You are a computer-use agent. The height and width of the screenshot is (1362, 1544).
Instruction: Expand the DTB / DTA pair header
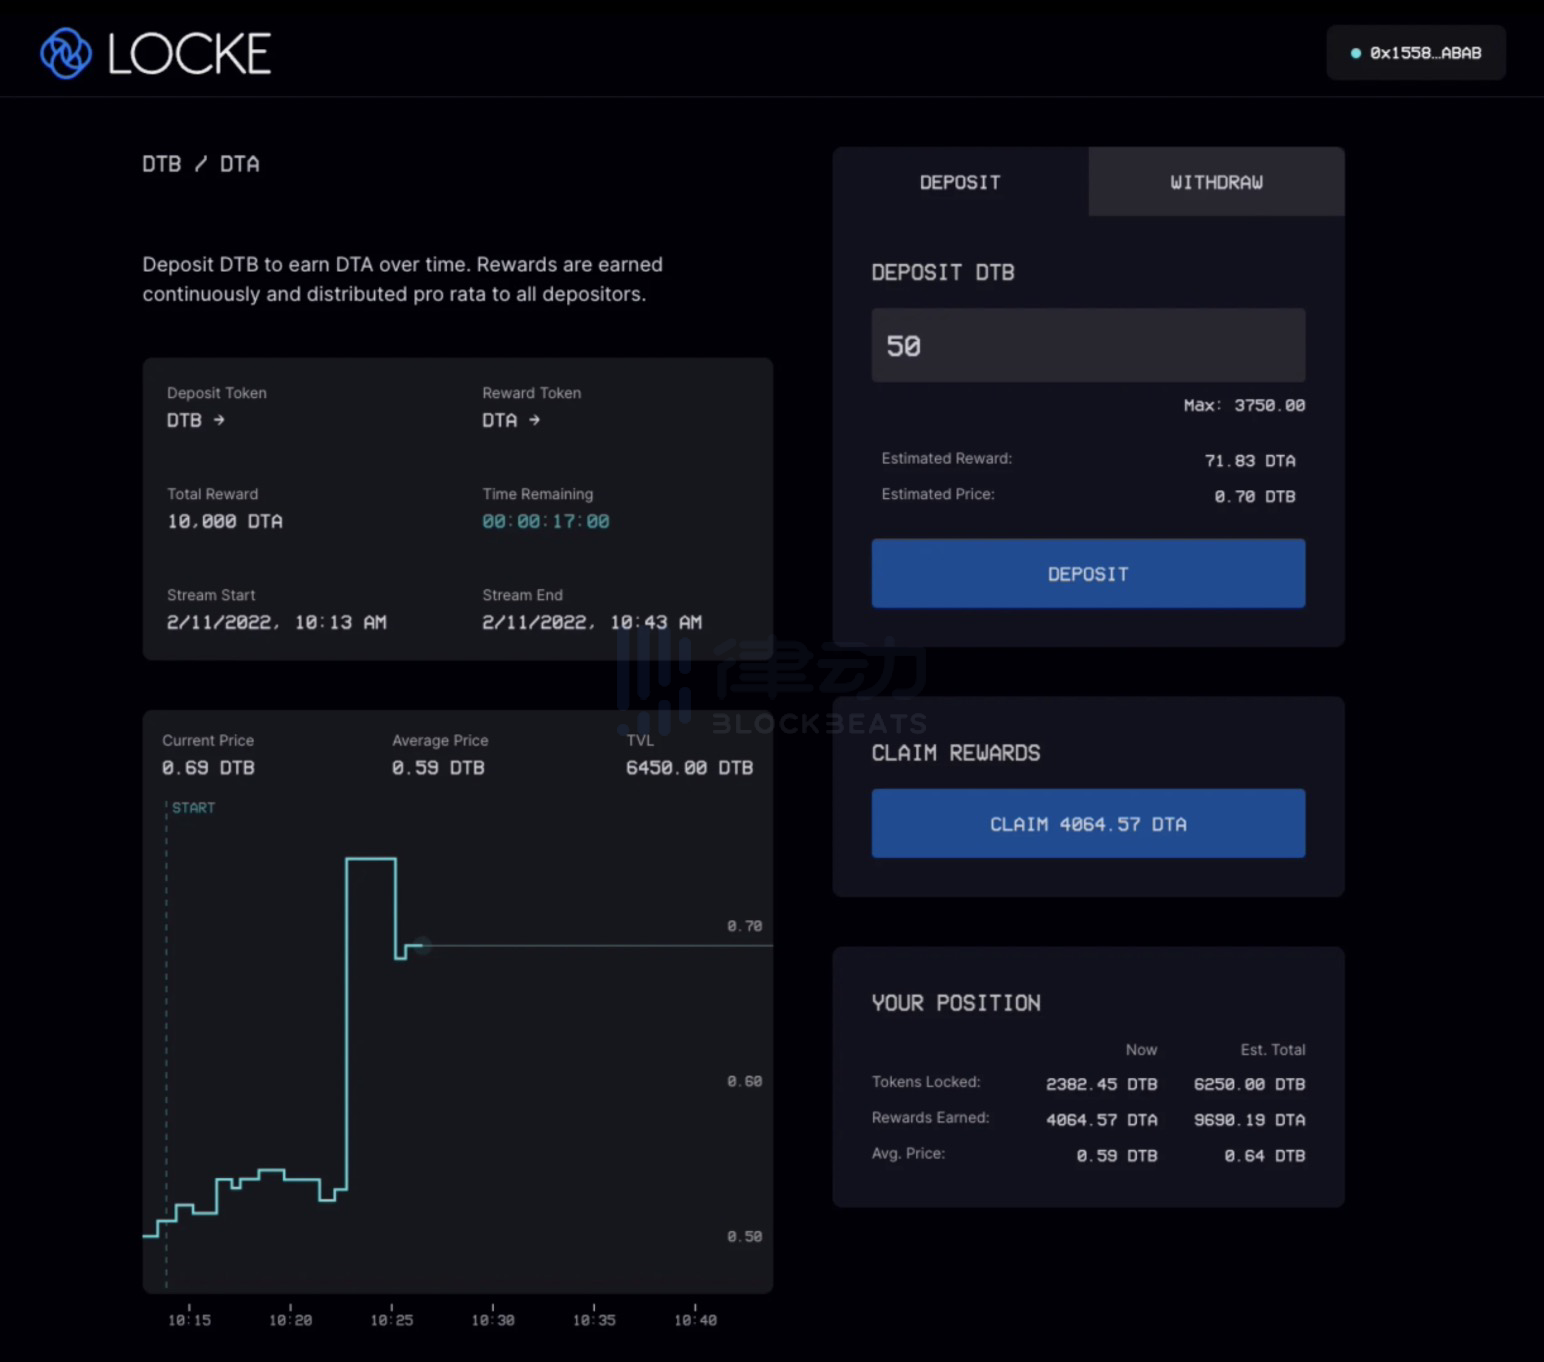(x=200, y=163)
